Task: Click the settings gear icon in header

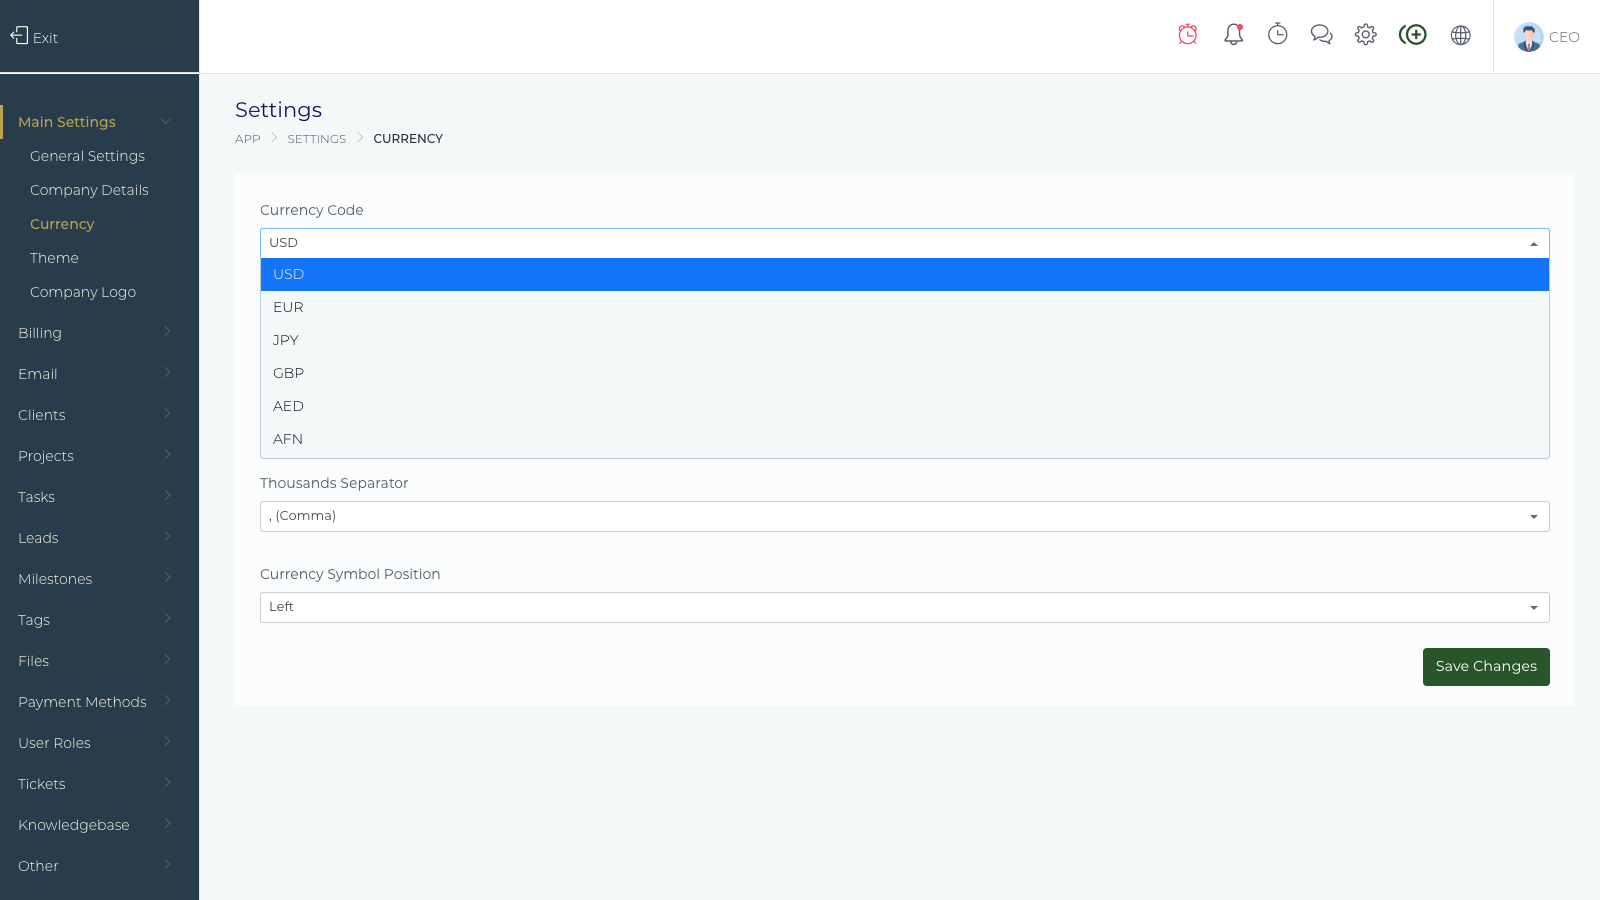Action: pyautogui.click(x=1365, y=35)
